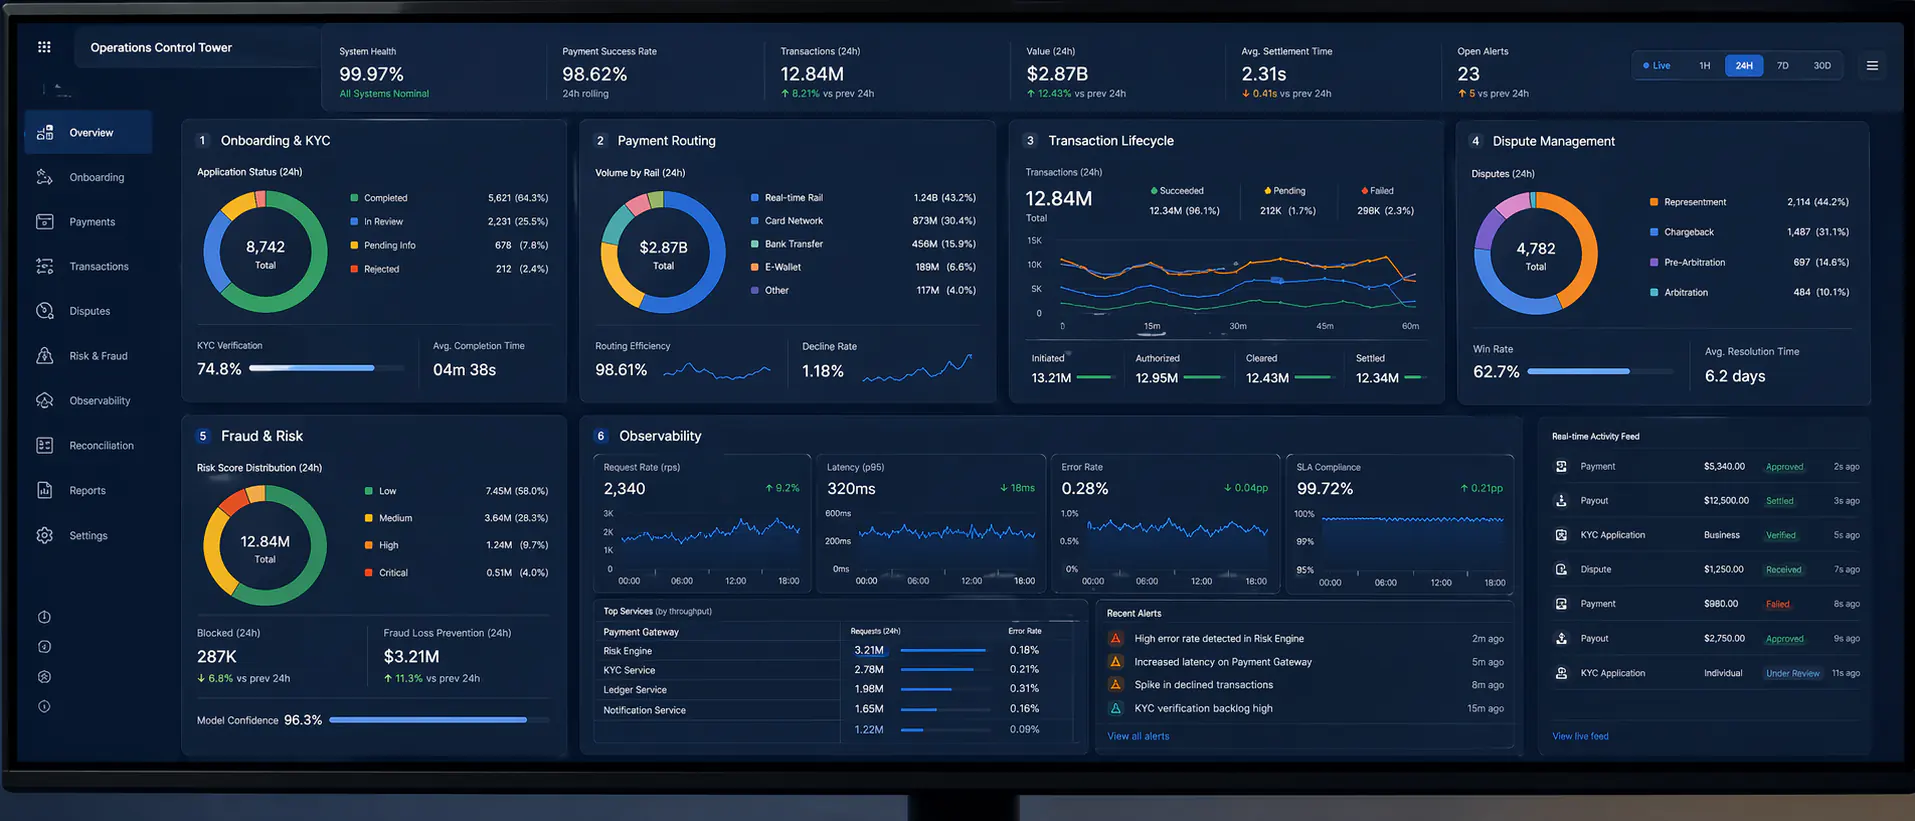Click the KYC Application Business feed icon
The width and height of the screenshot is (1915, 821).
tap(1561, 535)
